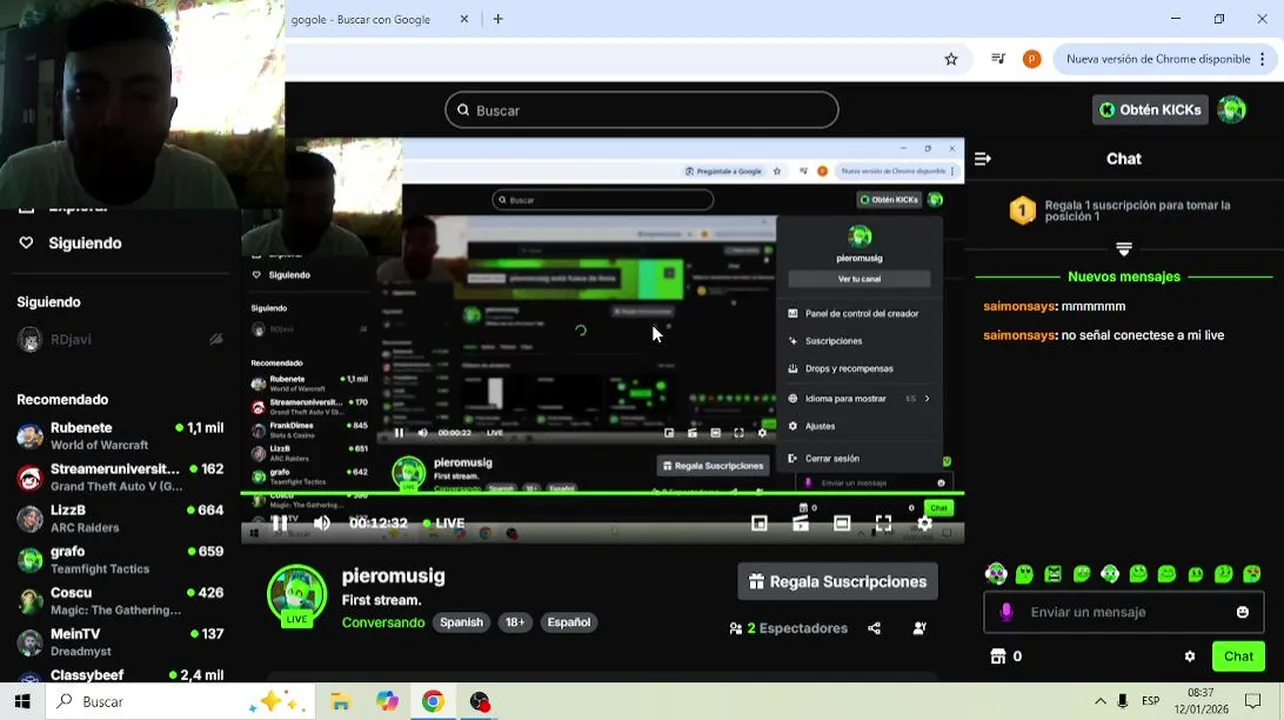Open Chrome profile P avatar

coord(1031,59)
